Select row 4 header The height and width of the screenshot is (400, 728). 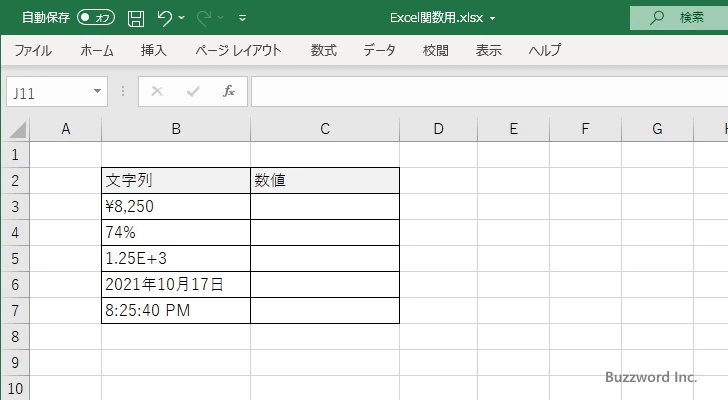point(15,232)
